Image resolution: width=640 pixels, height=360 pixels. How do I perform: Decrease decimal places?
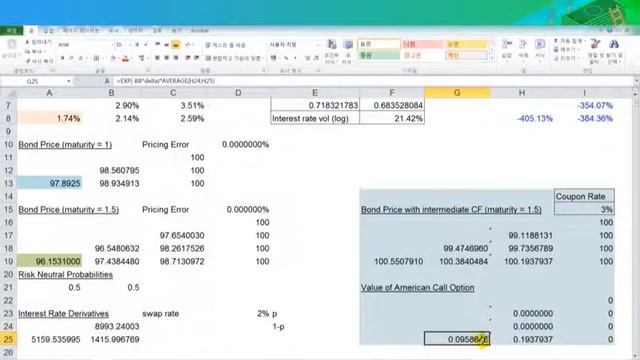click(x=316, y=58)
